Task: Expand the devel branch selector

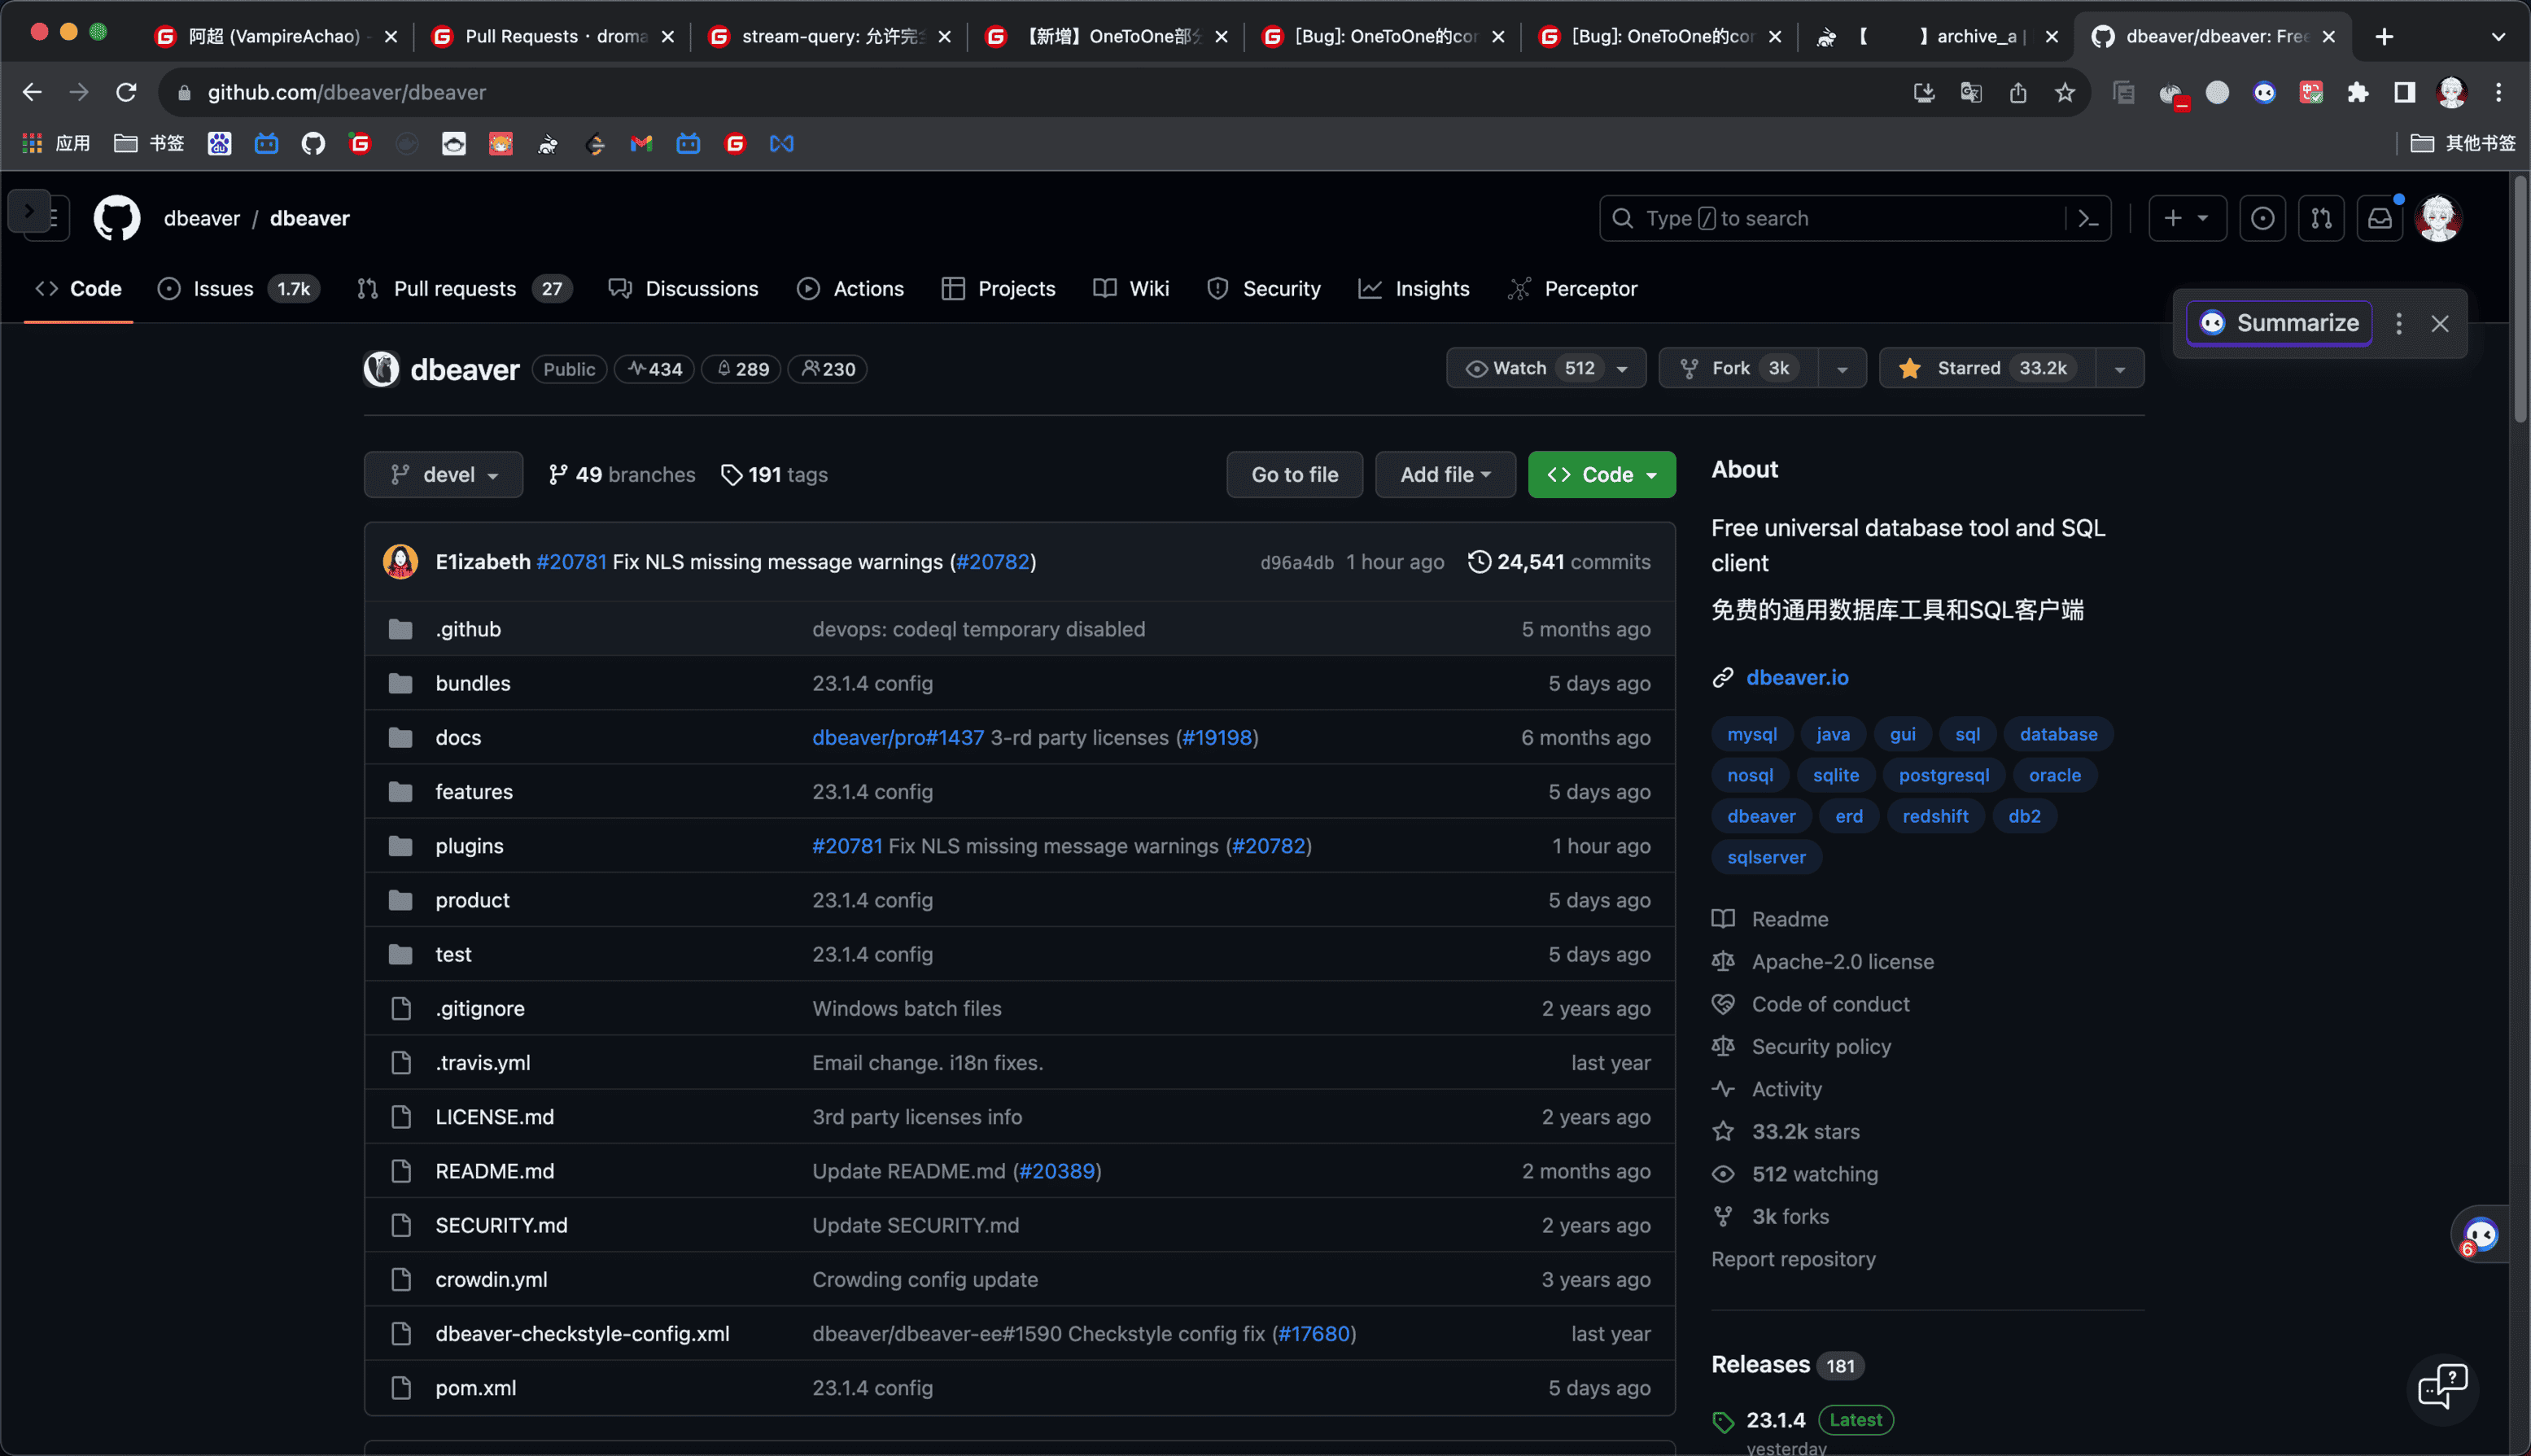Action: point(443,474)
